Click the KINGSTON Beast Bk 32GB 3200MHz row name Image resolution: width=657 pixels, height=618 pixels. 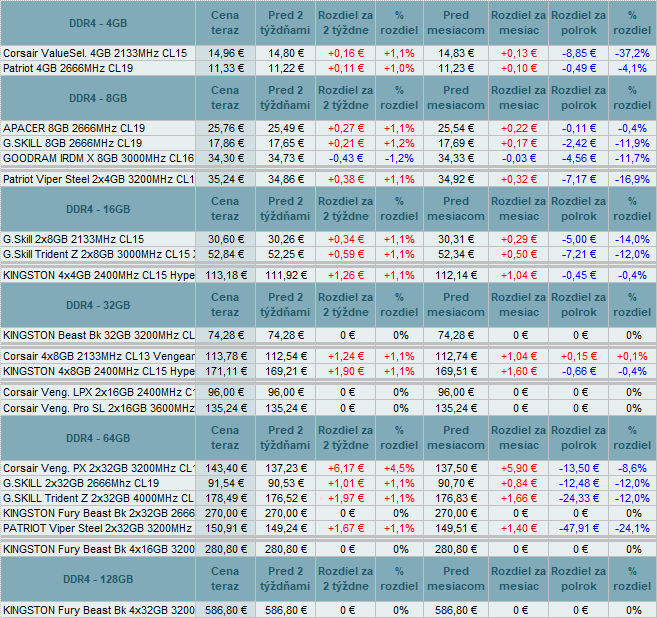[98, 335]
